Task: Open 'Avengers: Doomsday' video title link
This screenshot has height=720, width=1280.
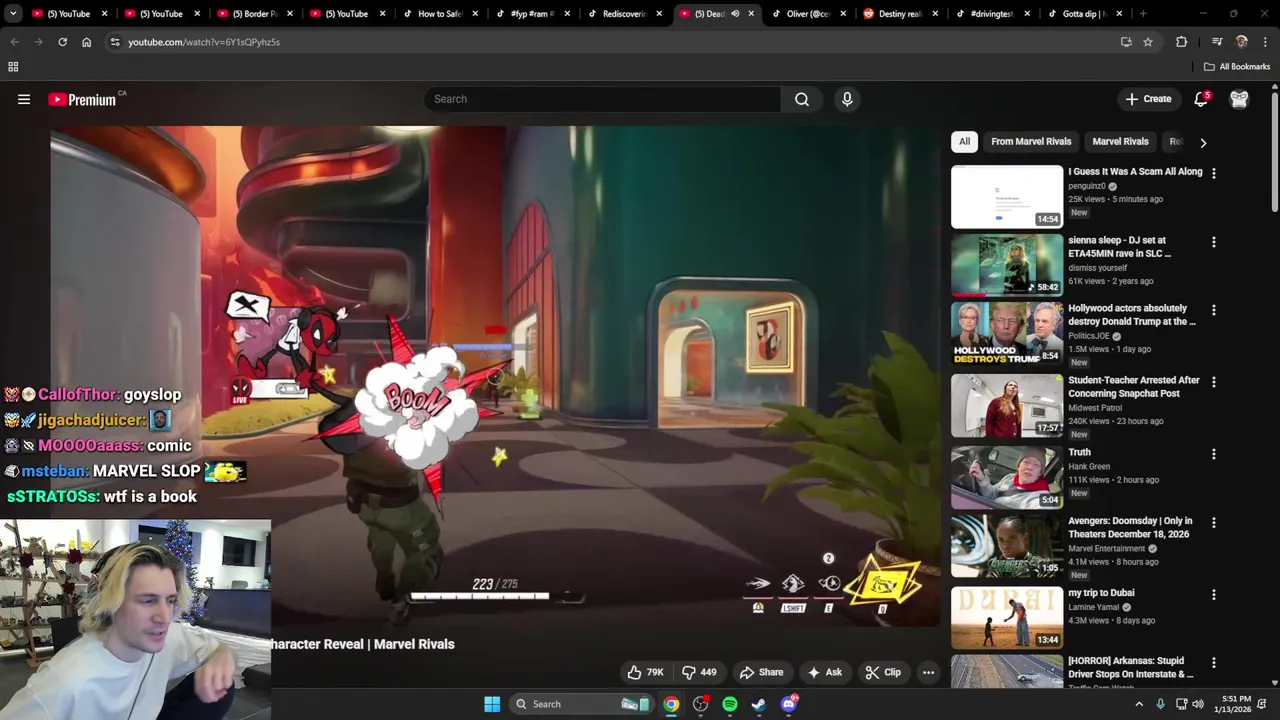Action: click(x=1129, y=527)
